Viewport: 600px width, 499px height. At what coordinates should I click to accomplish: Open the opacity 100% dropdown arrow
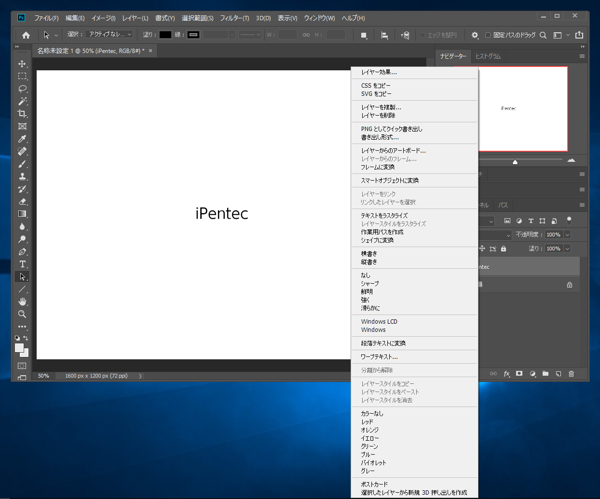click(567, 235)
